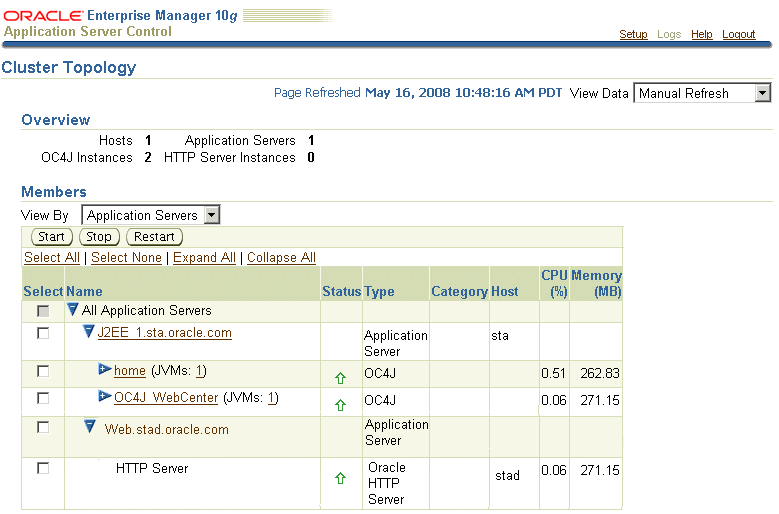Click the CPU (%) column header
This screenshot has height=514, width=779.
[x=554, y=283]
